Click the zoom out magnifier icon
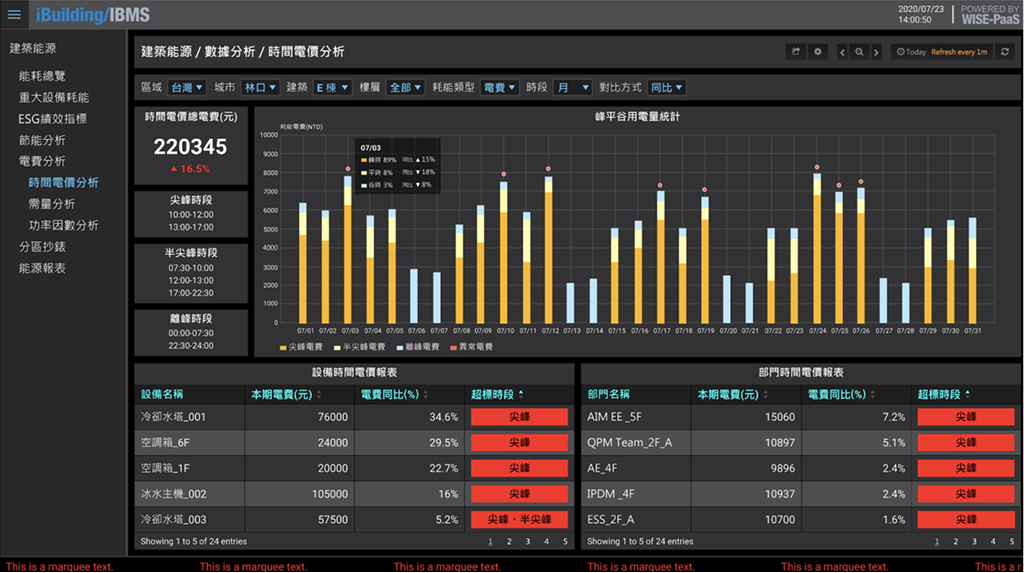Viewport: 1024px width, 573px height. (859, 52)
